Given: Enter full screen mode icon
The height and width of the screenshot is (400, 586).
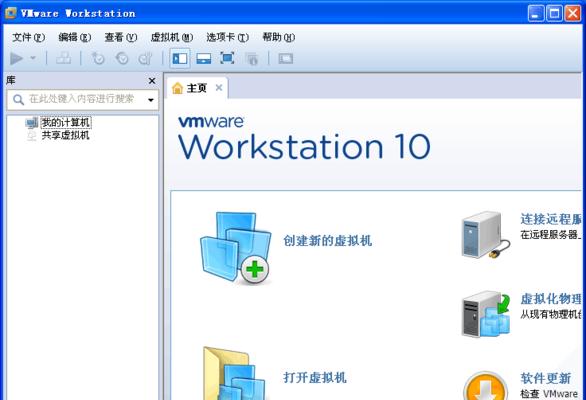Looking at the screenshot, I should coord(227,58).
